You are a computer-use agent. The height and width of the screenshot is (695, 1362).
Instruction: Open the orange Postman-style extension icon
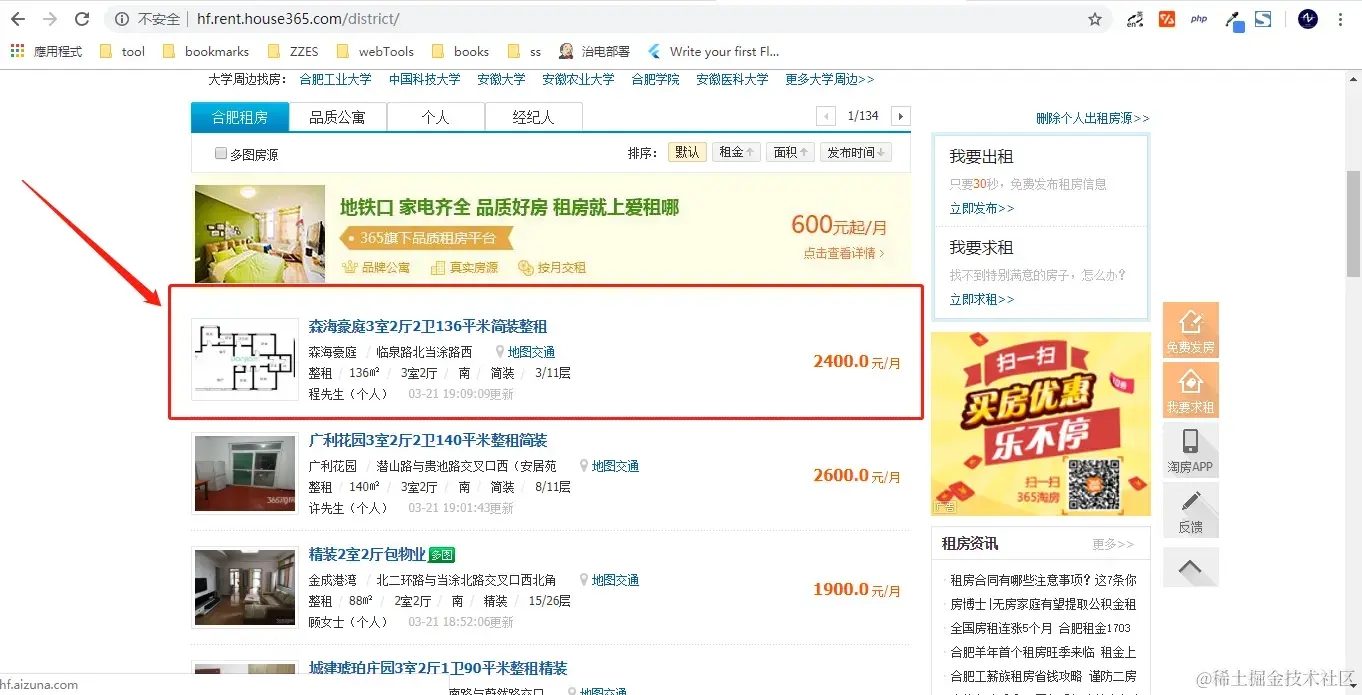pos(1166,19)
